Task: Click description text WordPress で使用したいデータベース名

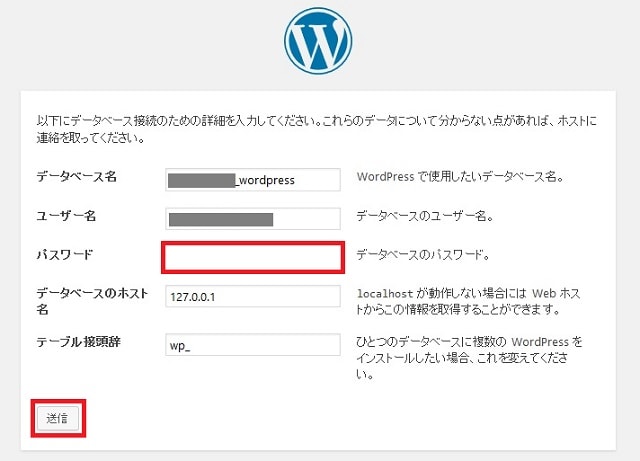Action: 460,177
